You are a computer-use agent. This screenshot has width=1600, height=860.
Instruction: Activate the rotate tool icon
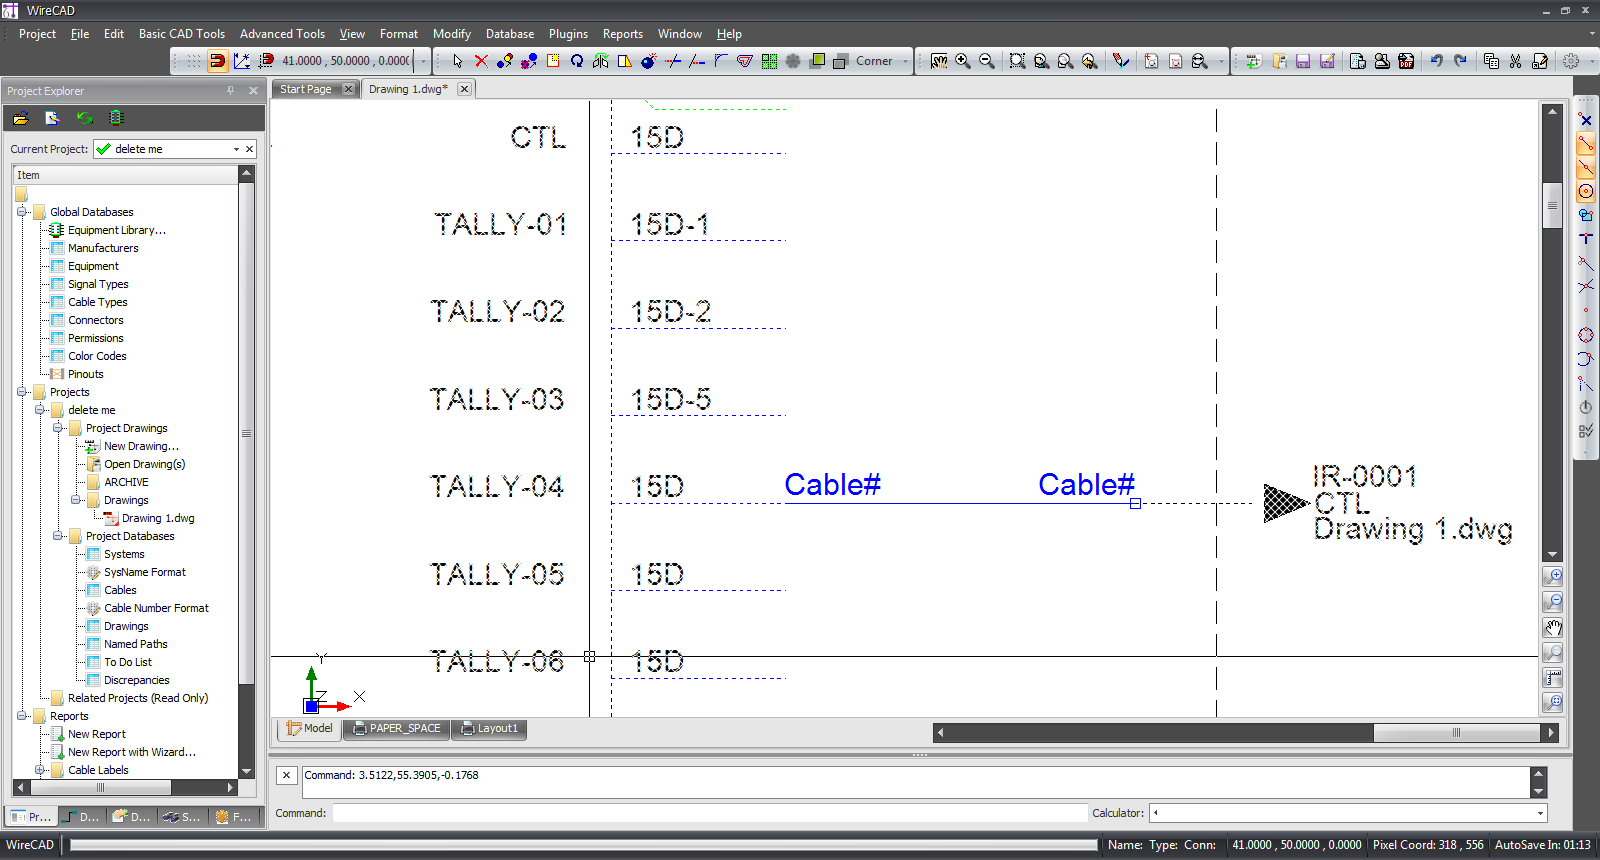[577, 61]
